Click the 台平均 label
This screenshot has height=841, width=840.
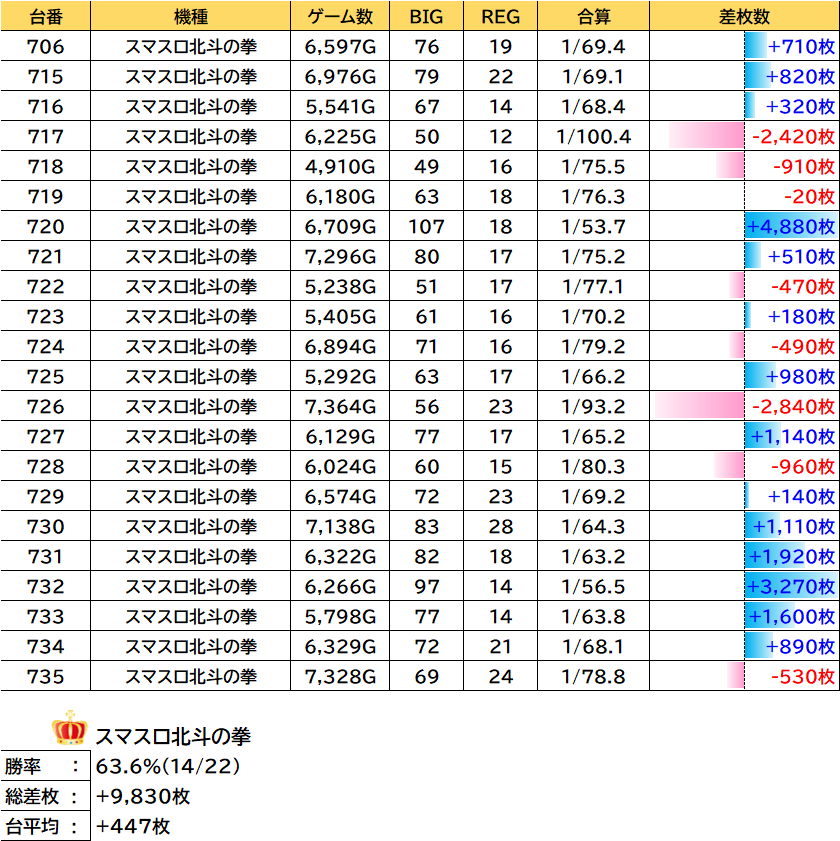coord(32,827)
